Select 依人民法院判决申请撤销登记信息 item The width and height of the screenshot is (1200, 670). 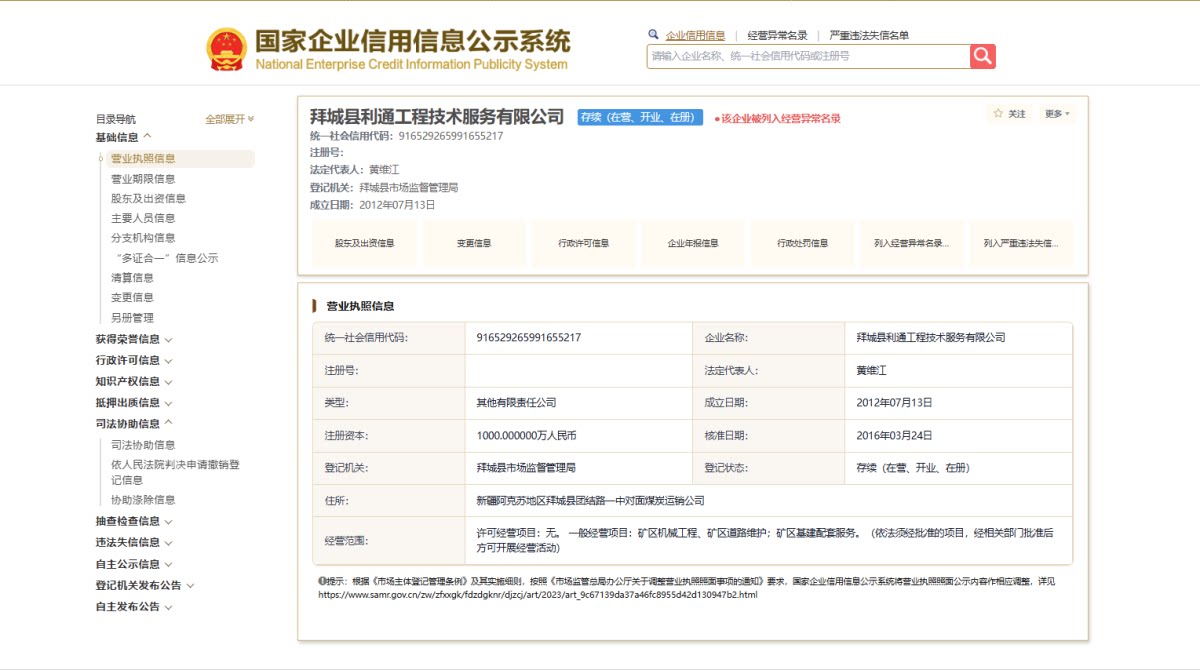point(175,472)
